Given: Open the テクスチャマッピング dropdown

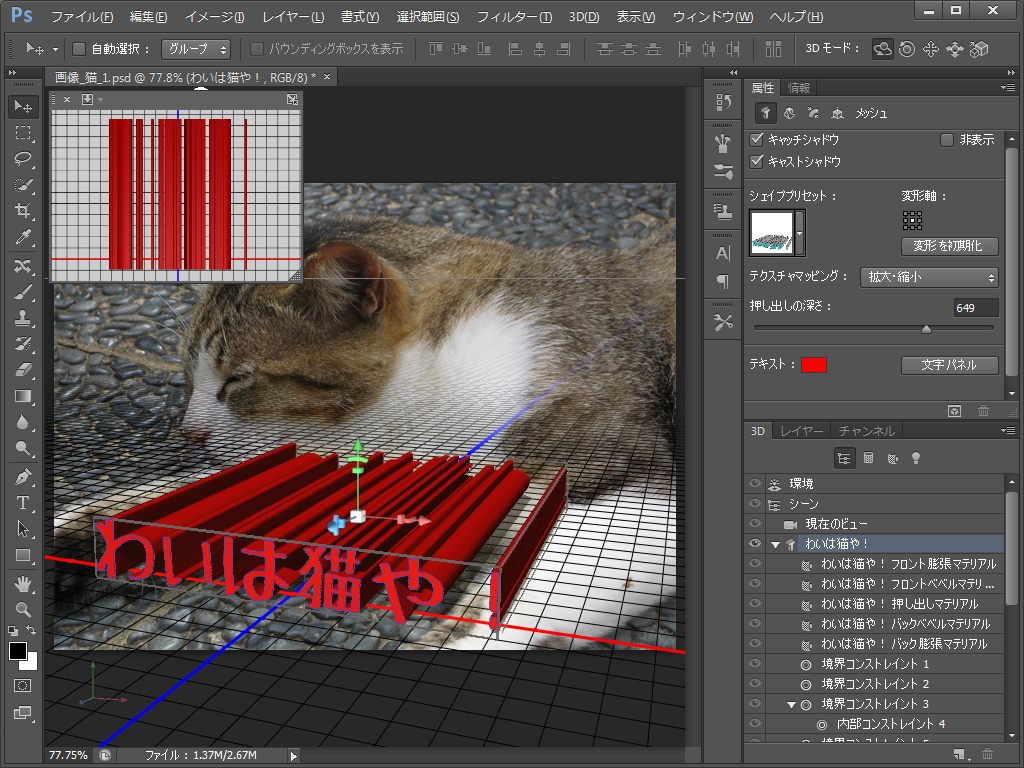Looking at the screenshot, I should coord(930,278).
